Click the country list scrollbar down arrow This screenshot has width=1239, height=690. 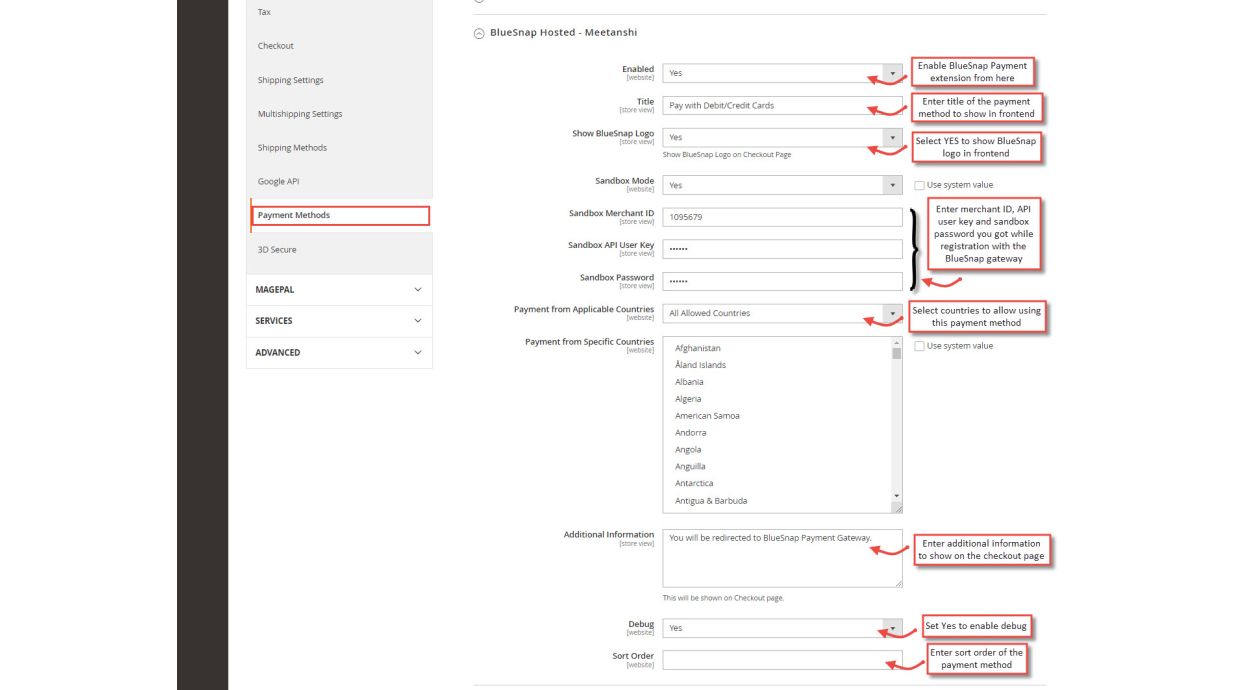pyautogui.click(x=896, y=496)
